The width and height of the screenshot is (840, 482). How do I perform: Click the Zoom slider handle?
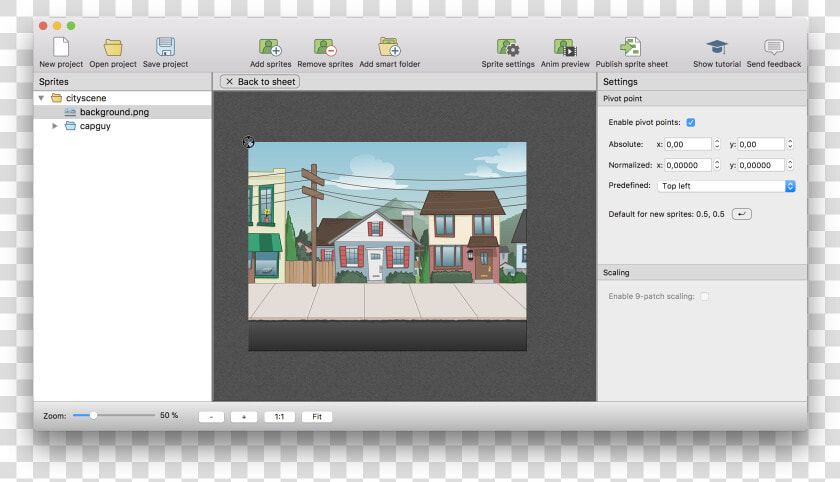click(93, 415)
